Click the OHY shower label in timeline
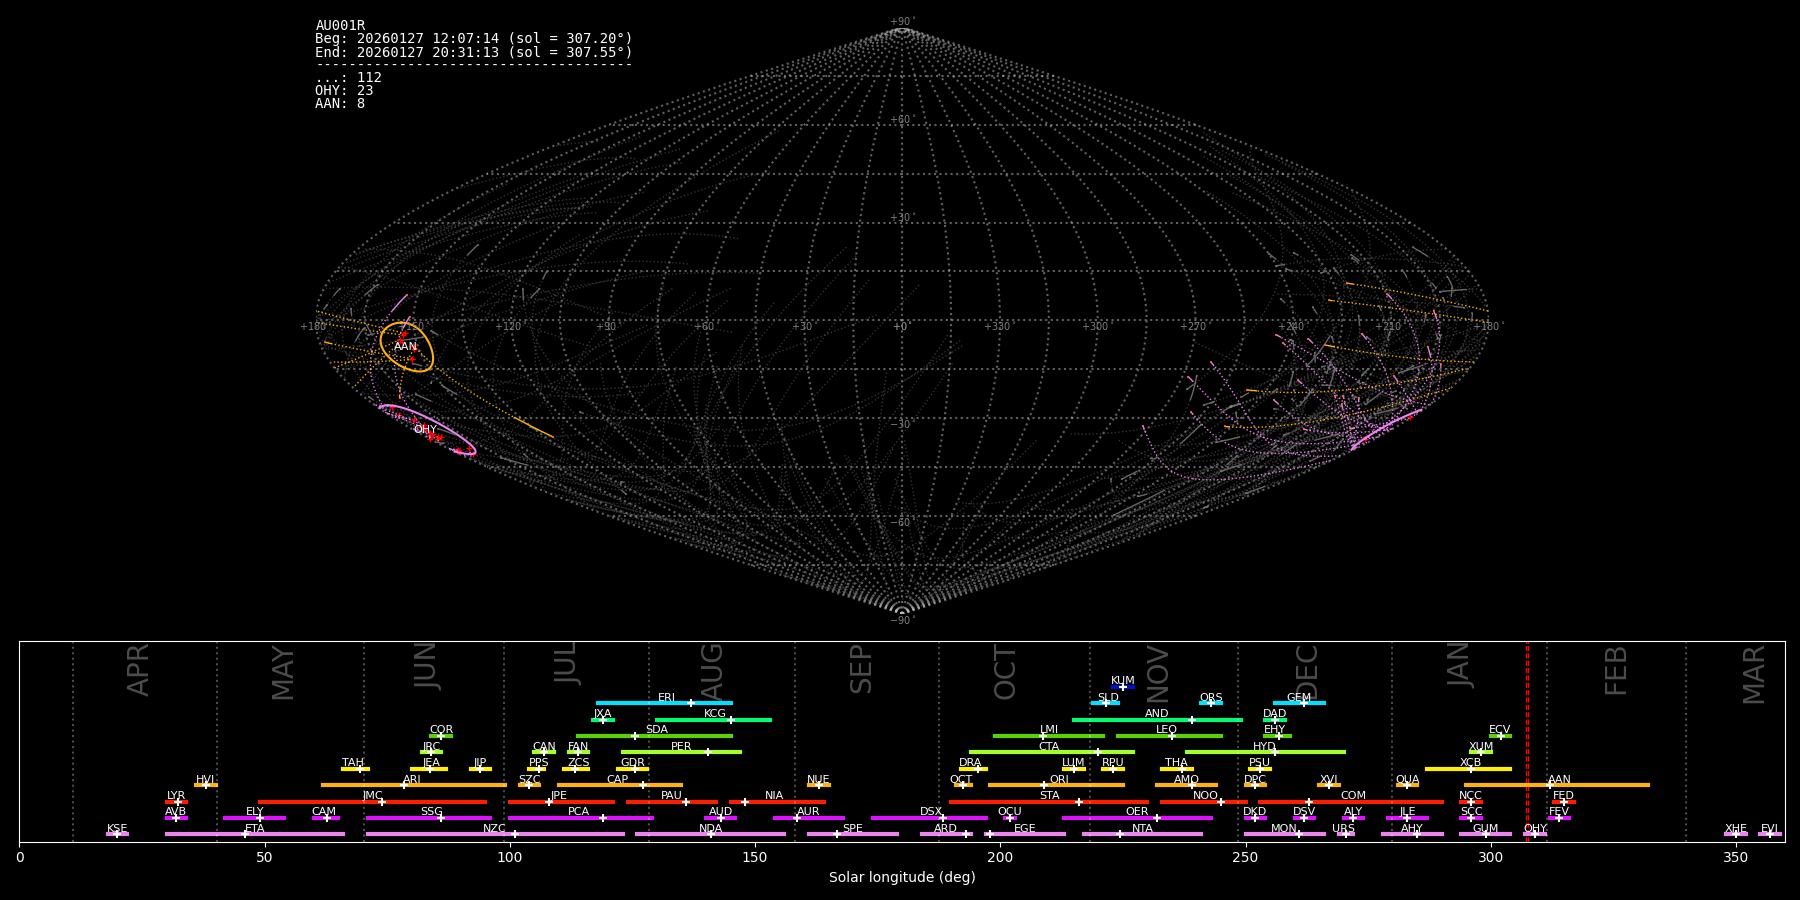The width and height of the screenshot is (1800, 900). pyautogui.click(x=1535, y=829)
